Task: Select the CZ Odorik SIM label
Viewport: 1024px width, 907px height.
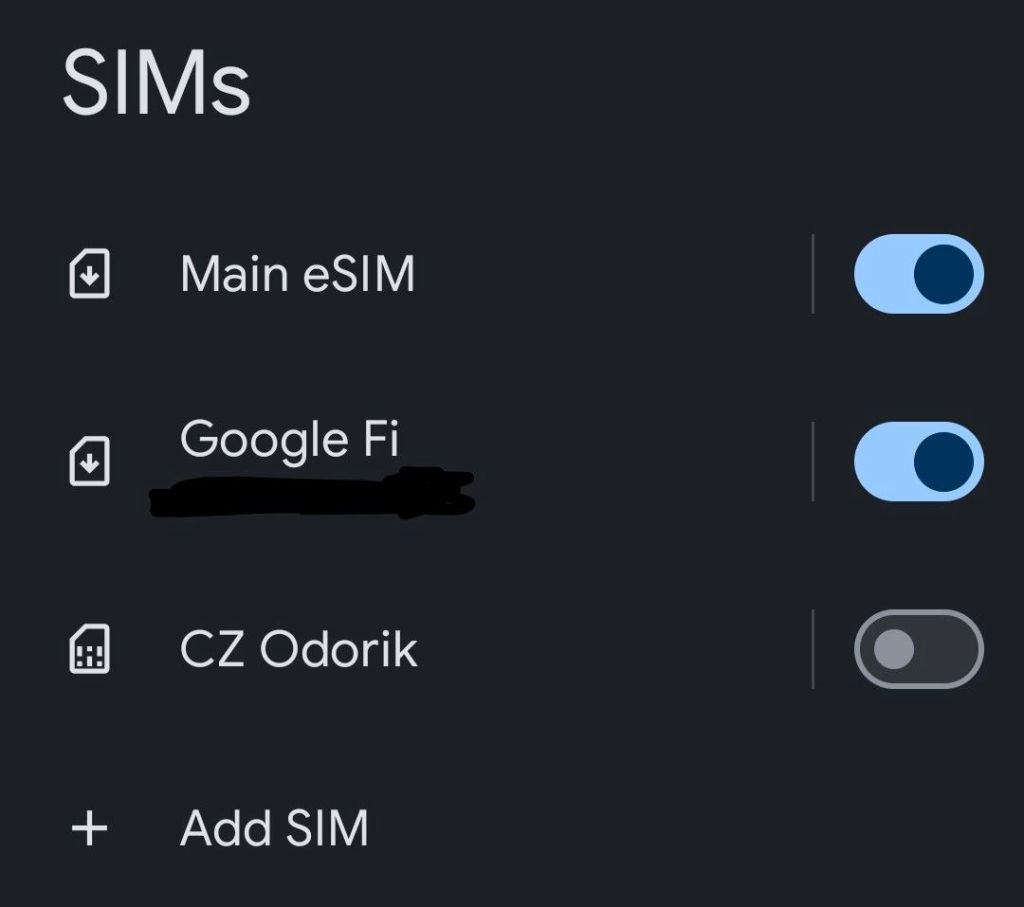Action: 298,650
